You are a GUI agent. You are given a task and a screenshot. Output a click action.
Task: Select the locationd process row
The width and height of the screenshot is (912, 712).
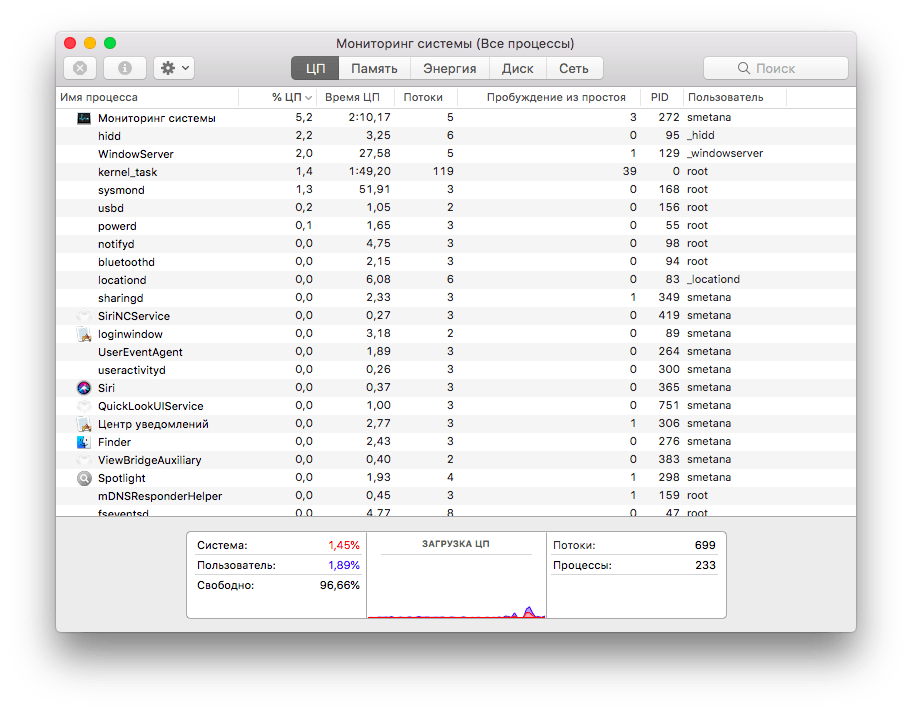[456, 280]
